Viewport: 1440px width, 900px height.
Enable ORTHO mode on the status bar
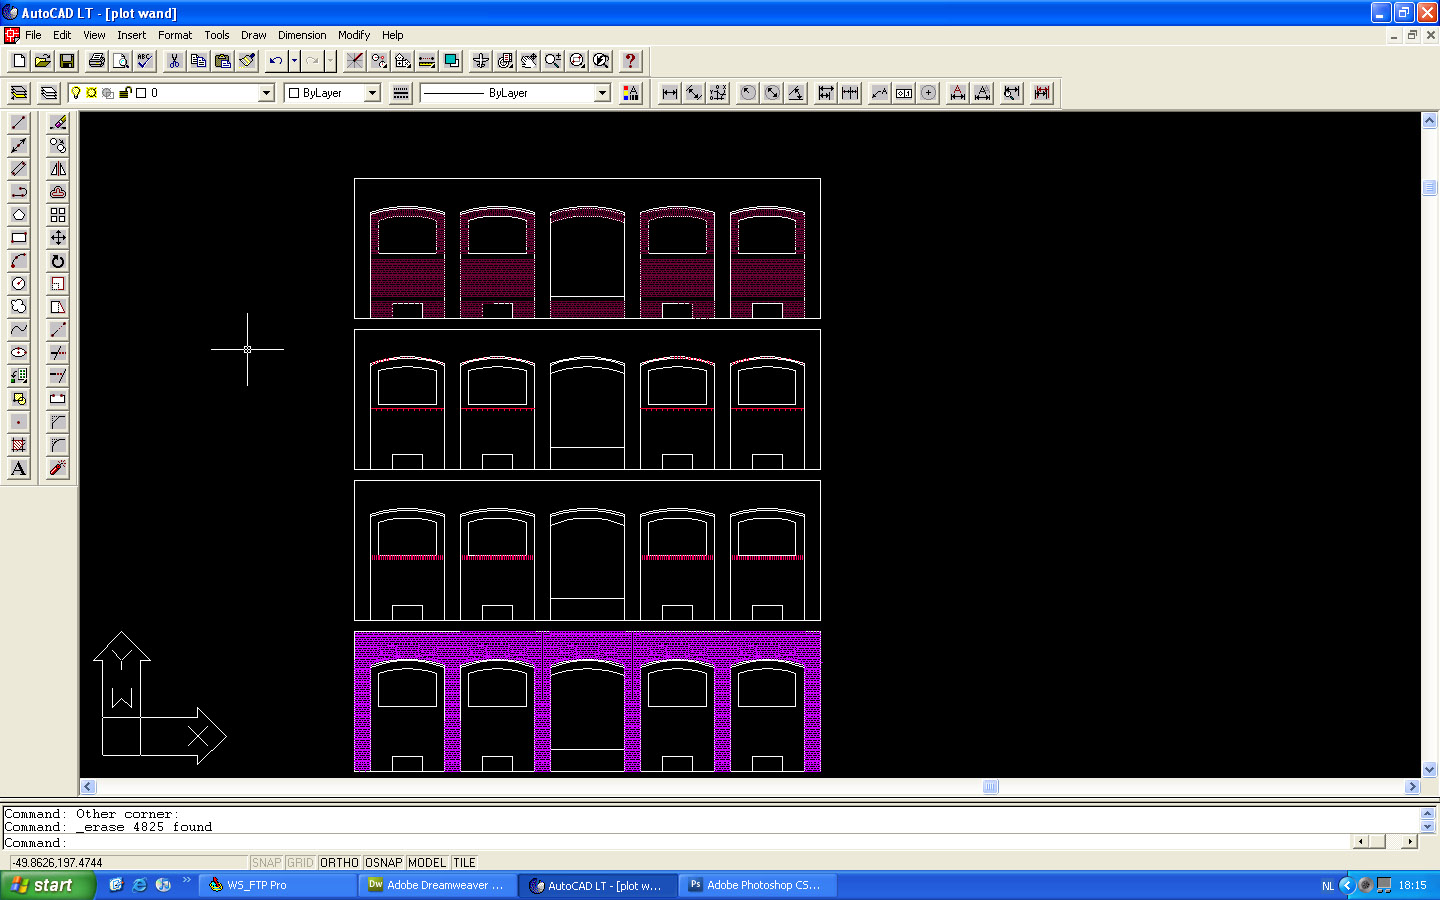click(339, 862)
